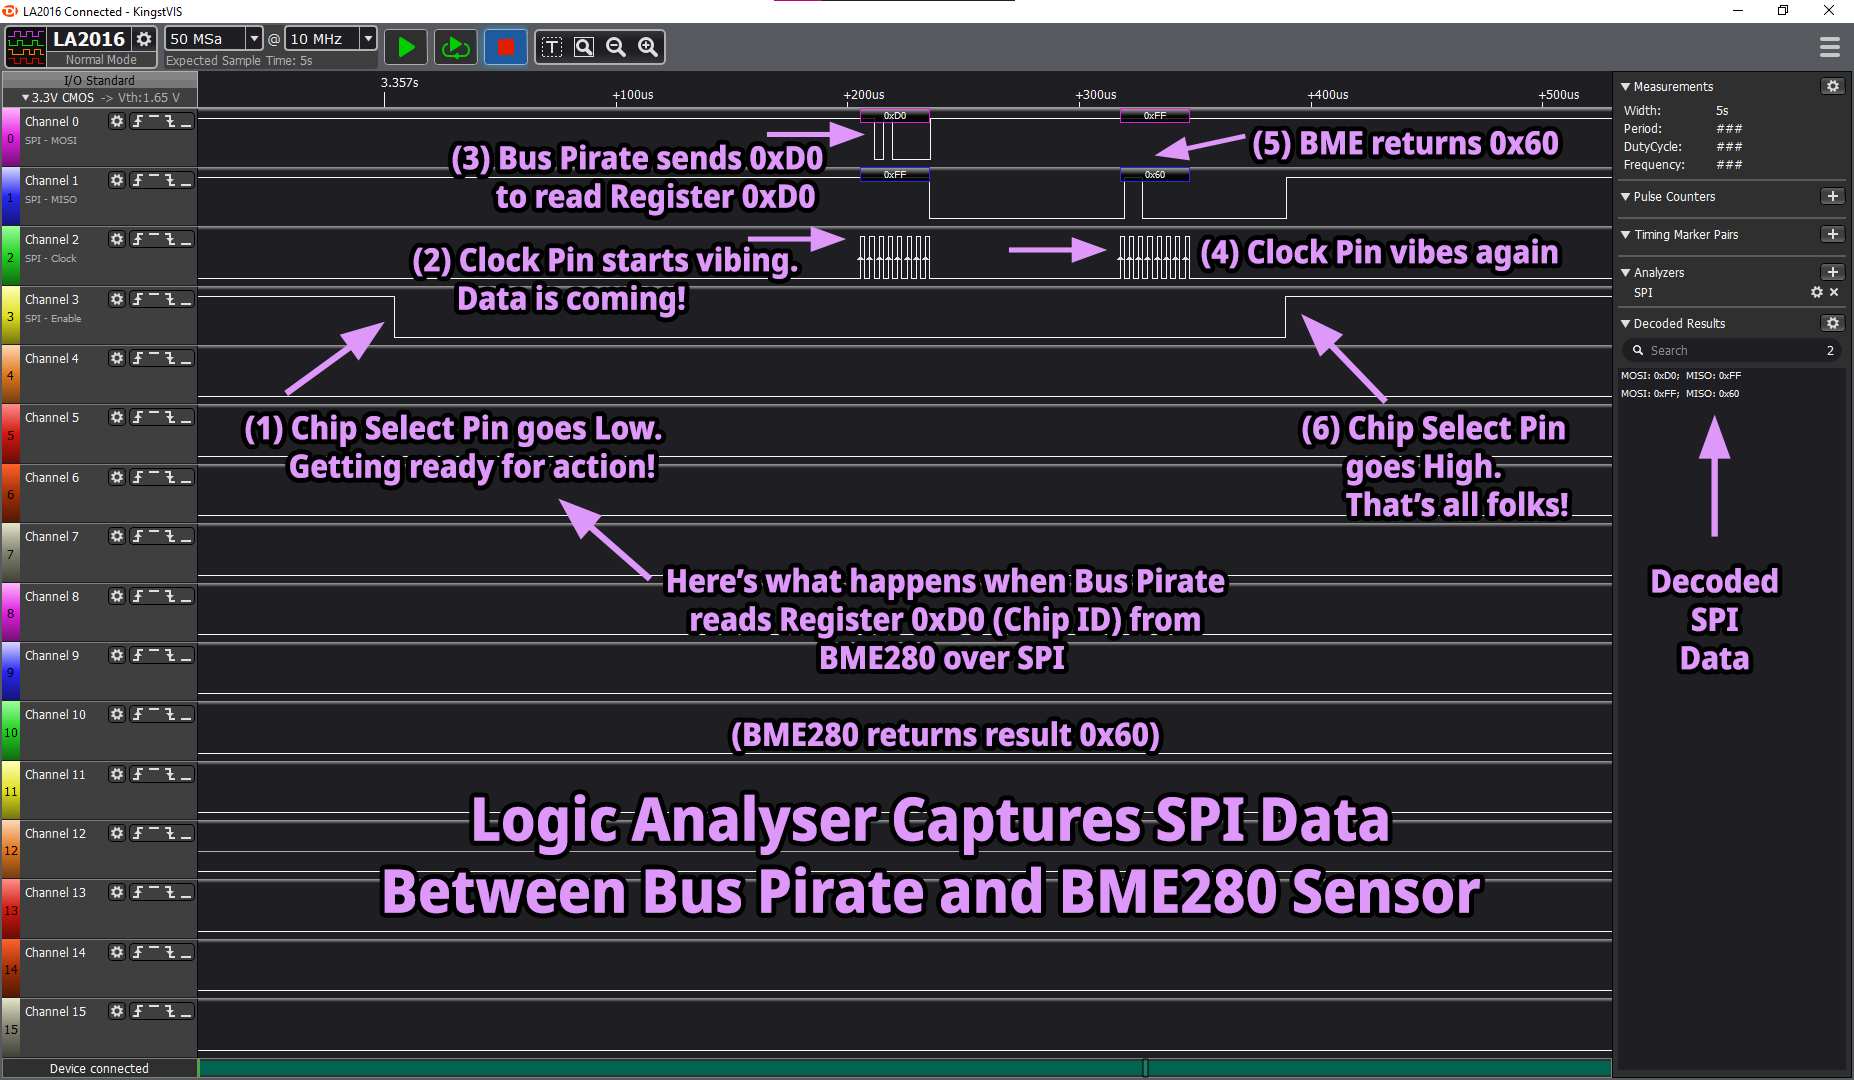Focus the Decoded Results search field

[x=1730, y=351]
